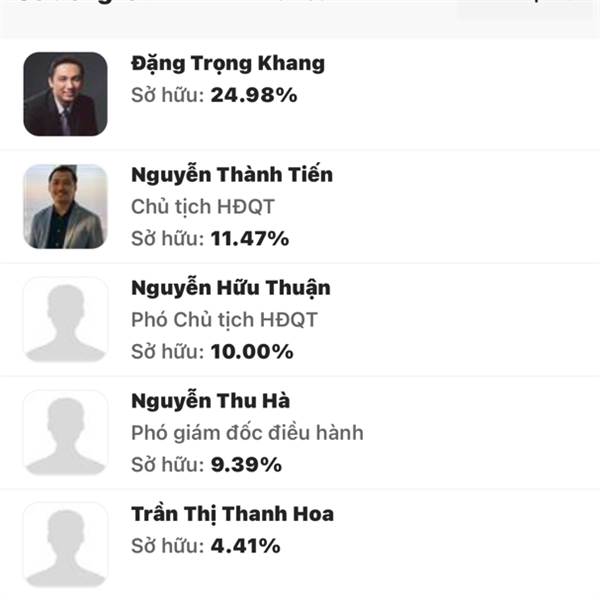Viewport: 600px width, 600px height.
Task: Click Nguyễn Thu Hà's placeholder avatar
Action: tap(65, 432)
